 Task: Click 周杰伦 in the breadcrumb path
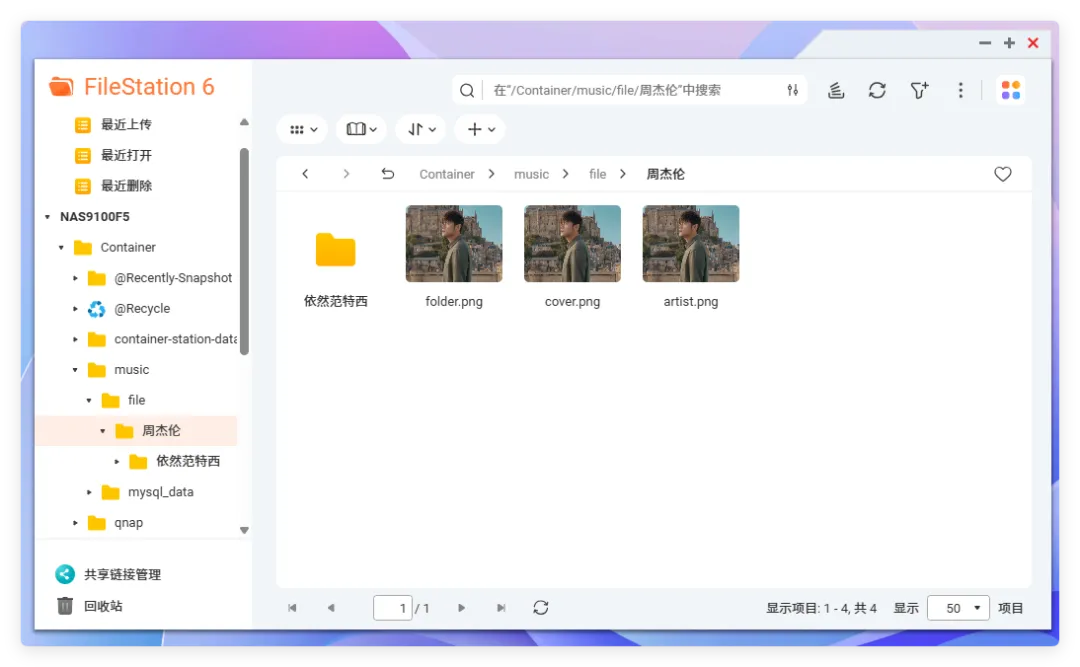pyautogui.click(x=665, y=174)
